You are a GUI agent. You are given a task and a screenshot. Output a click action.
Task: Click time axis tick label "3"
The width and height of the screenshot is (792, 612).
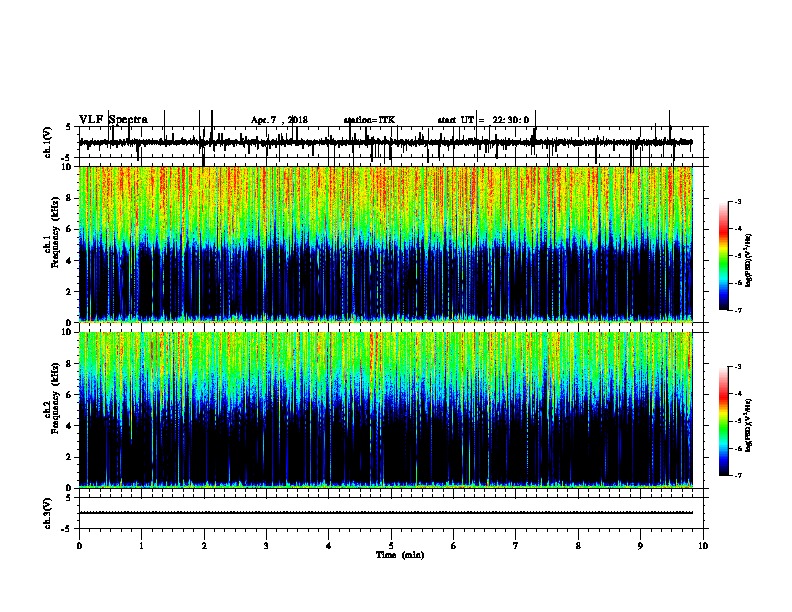[266, 546]
